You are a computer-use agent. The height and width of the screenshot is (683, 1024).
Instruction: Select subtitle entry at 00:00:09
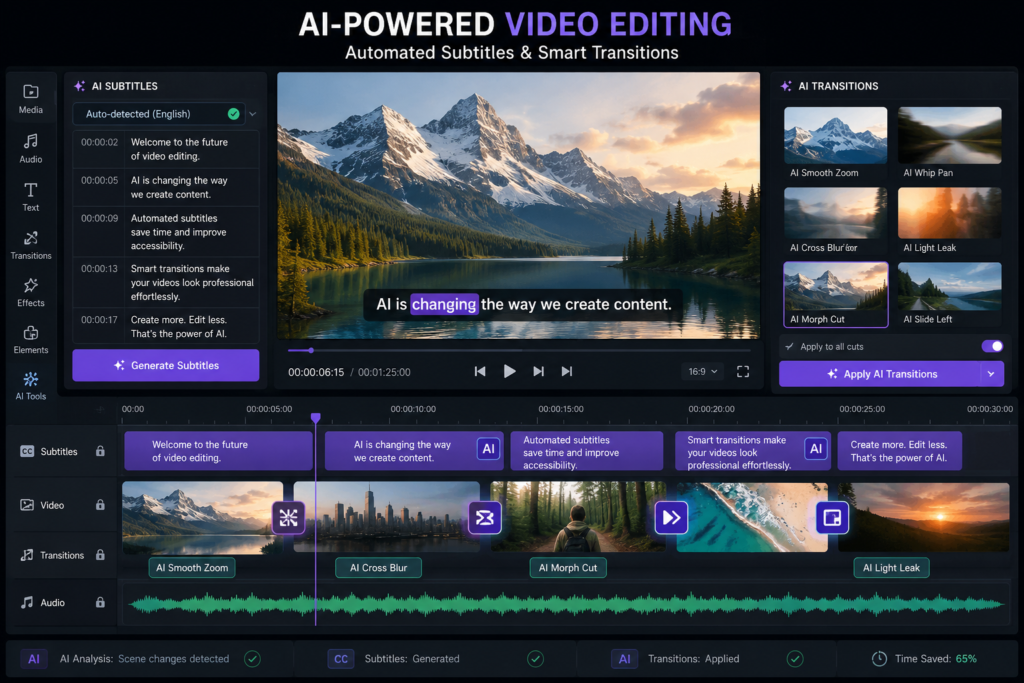click(166, 232)
